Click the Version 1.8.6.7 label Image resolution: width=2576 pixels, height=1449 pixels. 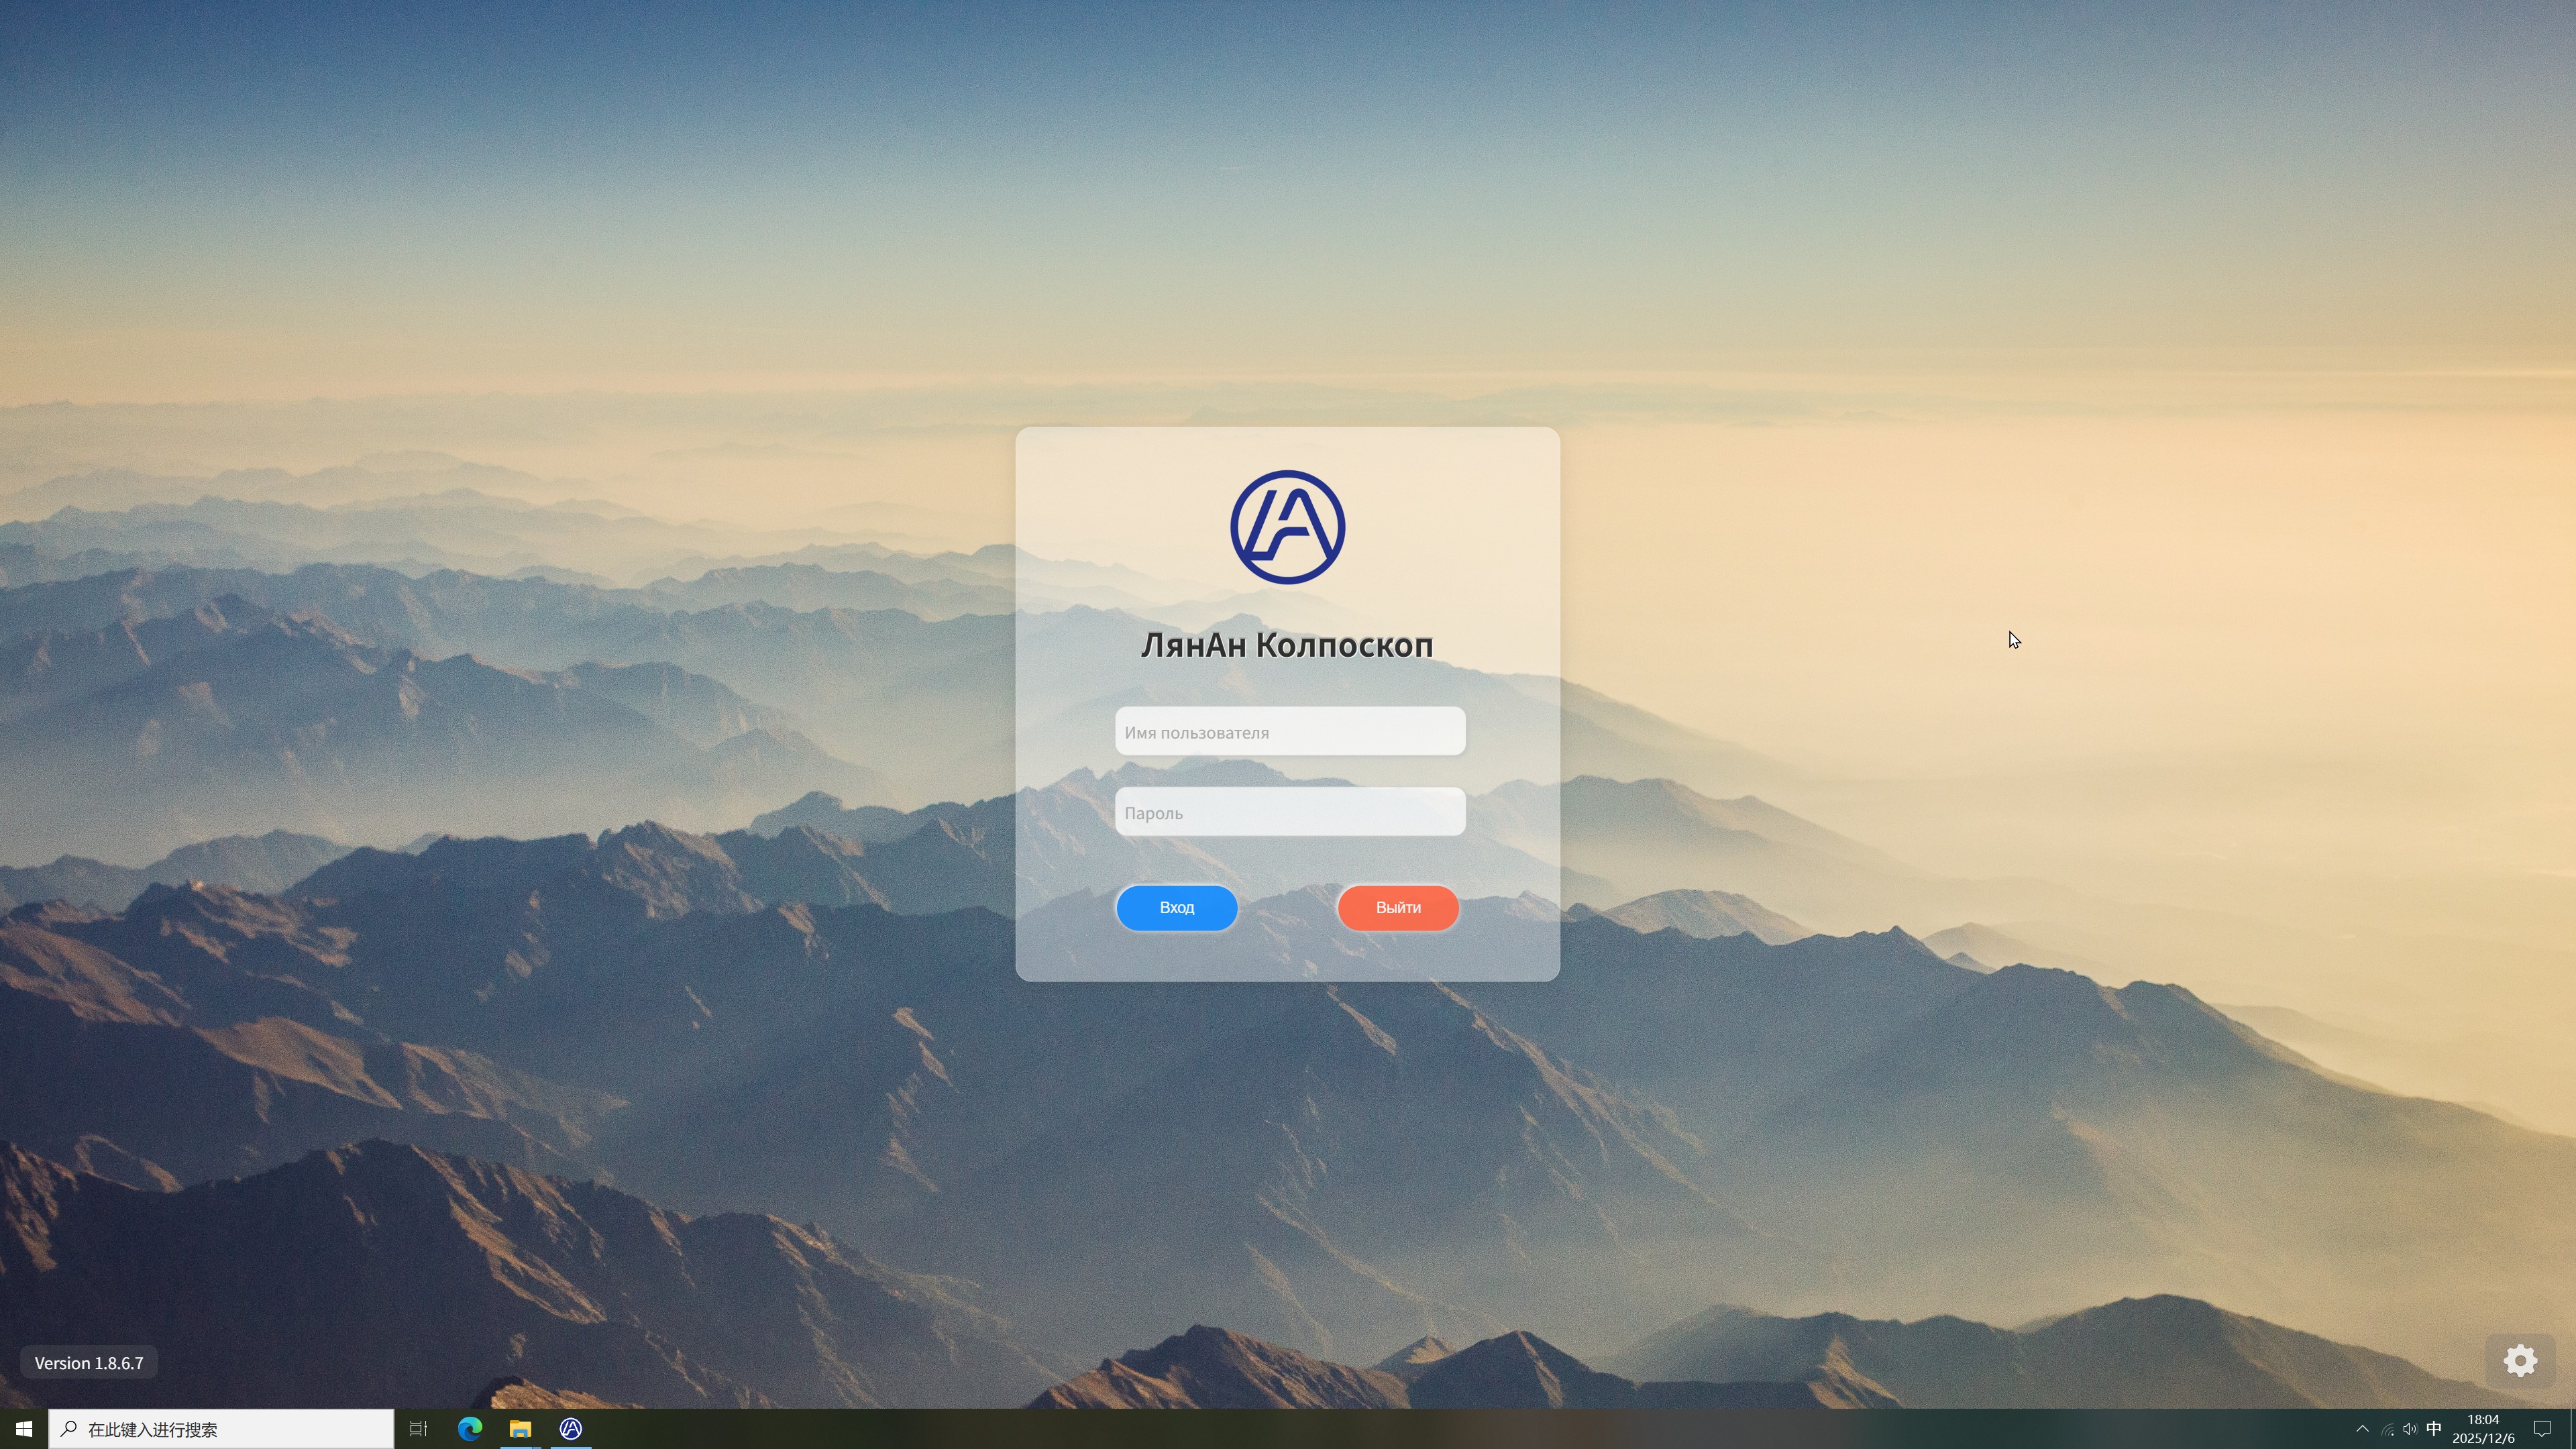(x=89, y=1363)
